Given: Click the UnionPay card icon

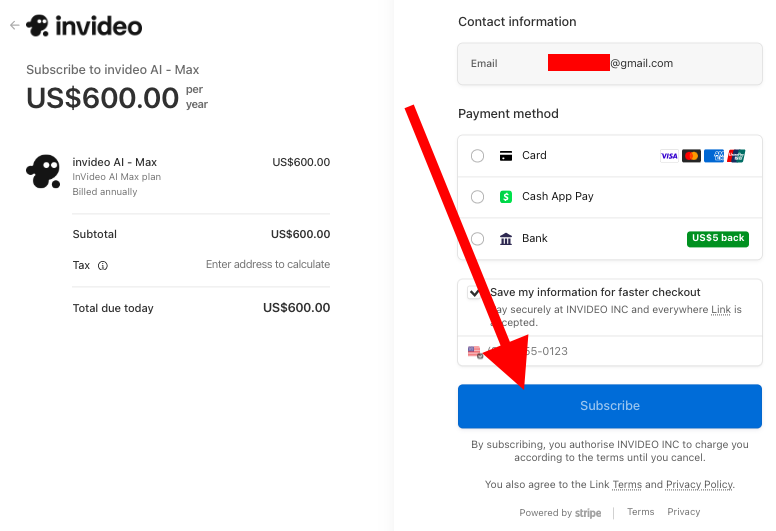Looking at the screenshot, I should tap(737, 156).
